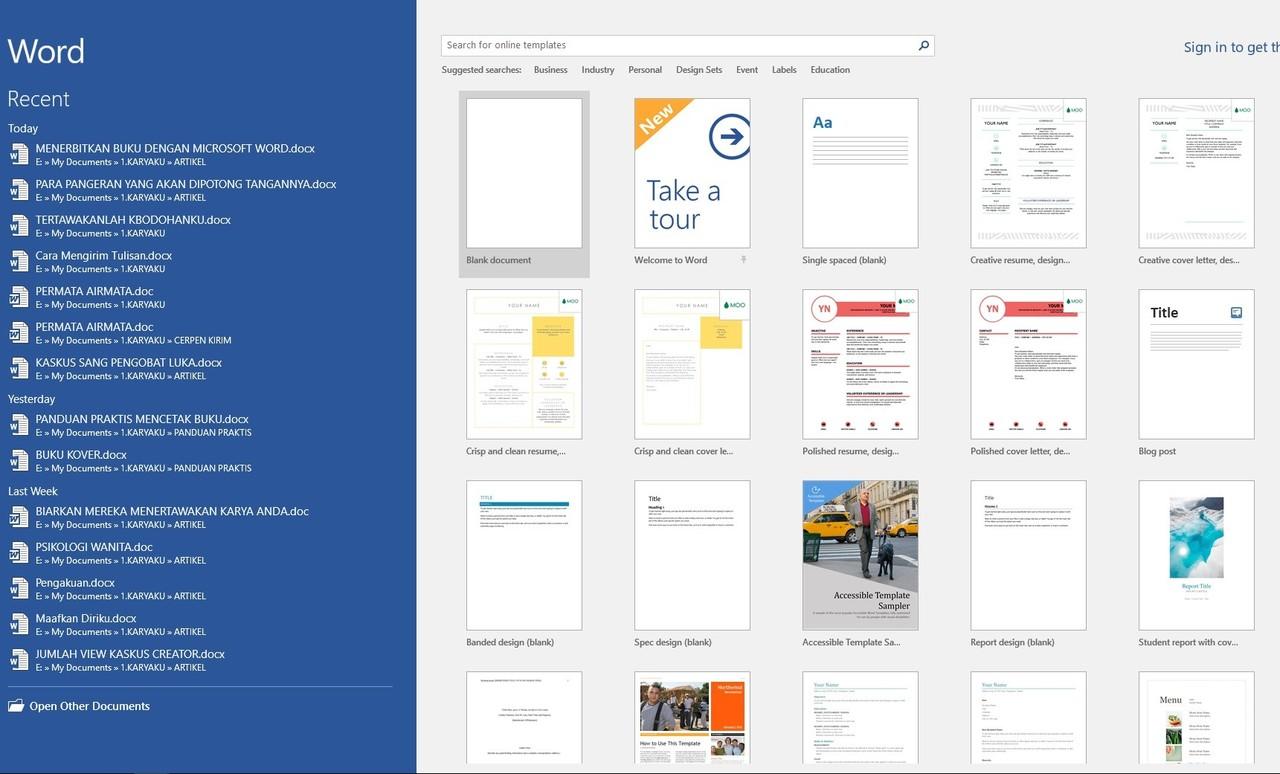The height and width of the screenshot is (774, 1280).
Task: Click file icon for PSIKOLOGI WANITA.doc
Action: (x=19, y=553)
